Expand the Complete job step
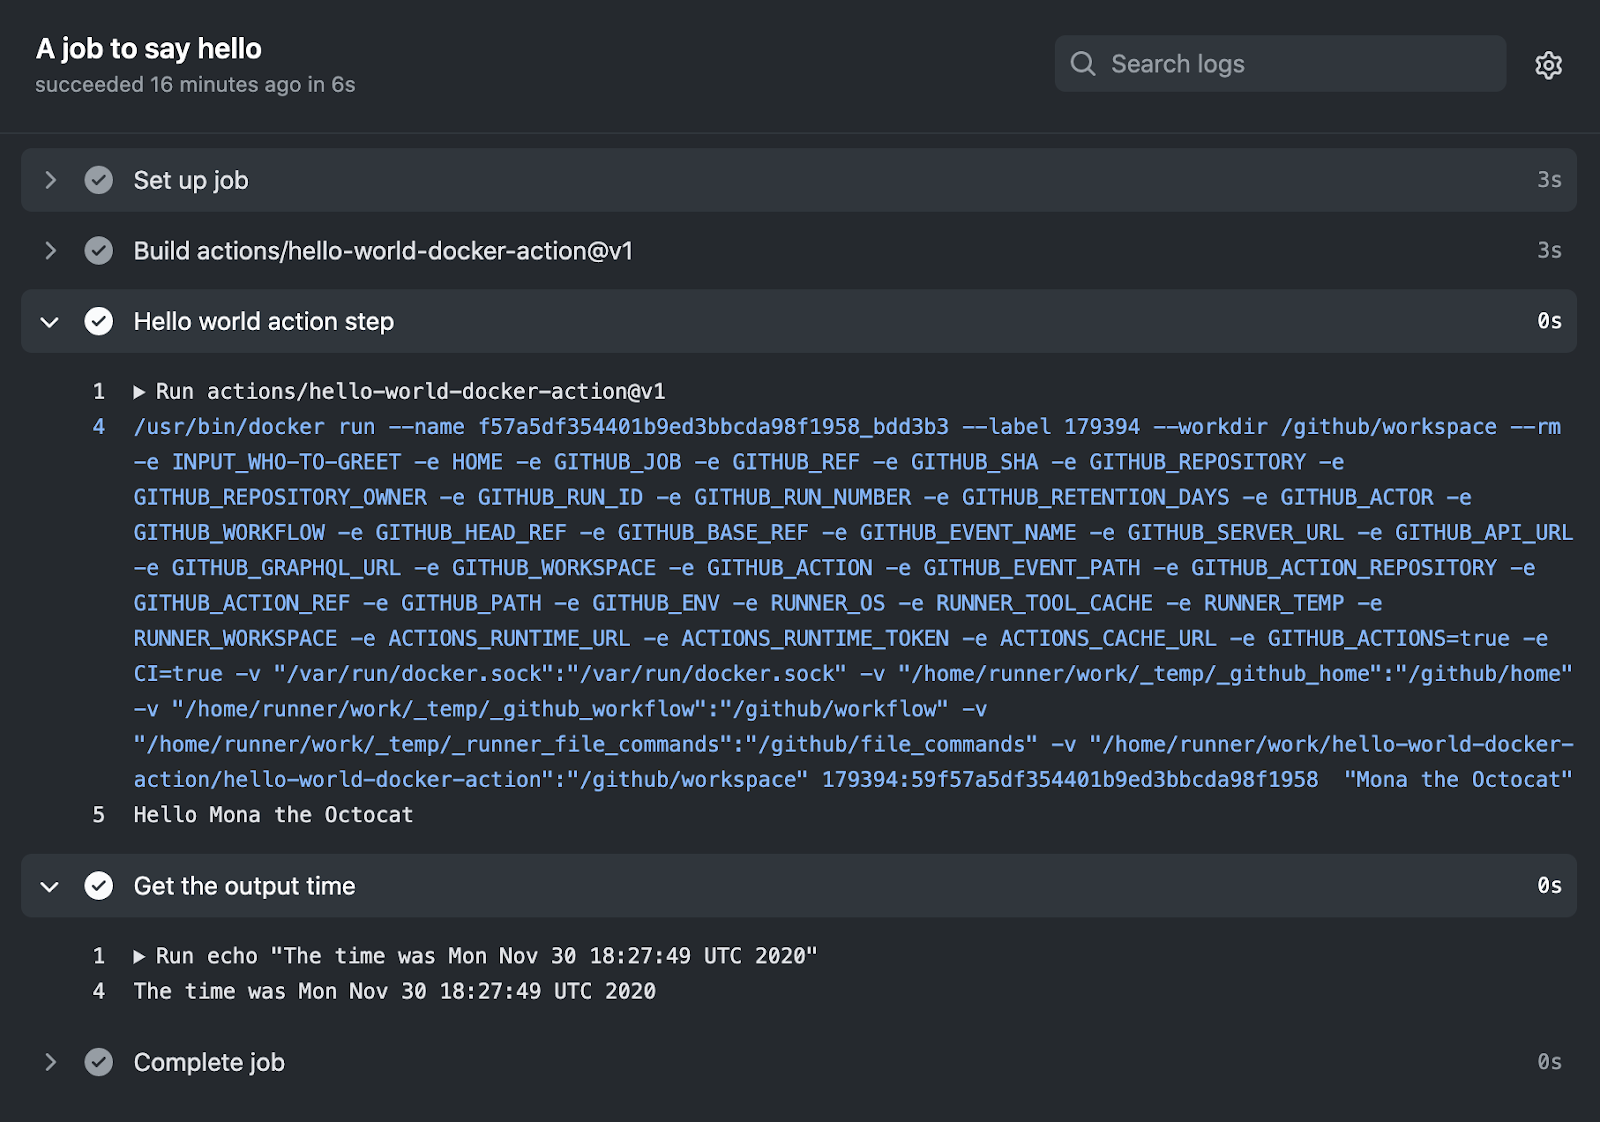1600x1122 pixels. pyautogui.click(x=50, y=1062)
